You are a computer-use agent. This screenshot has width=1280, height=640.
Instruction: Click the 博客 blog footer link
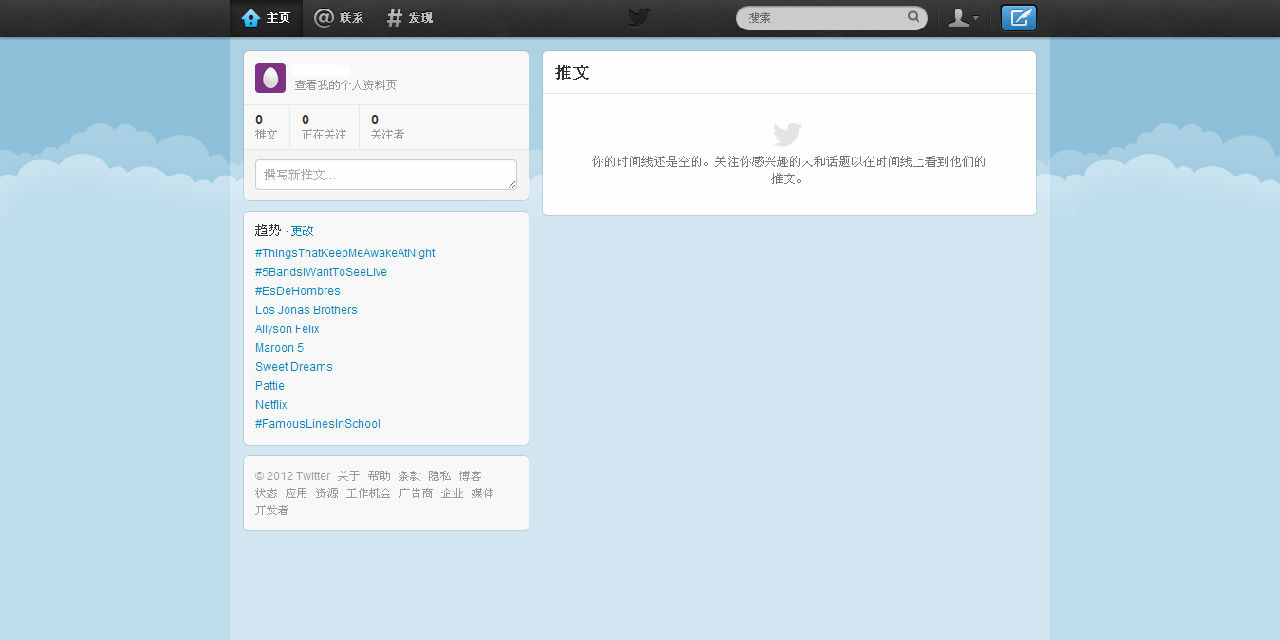pos(470,476)
